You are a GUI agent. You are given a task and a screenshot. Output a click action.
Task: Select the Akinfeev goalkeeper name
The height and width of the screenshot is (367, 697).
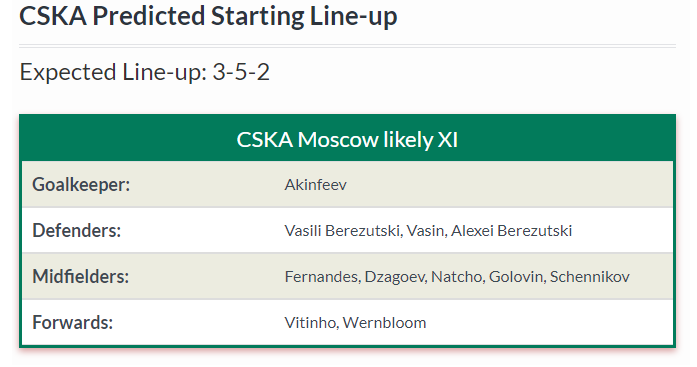point(316,184)
